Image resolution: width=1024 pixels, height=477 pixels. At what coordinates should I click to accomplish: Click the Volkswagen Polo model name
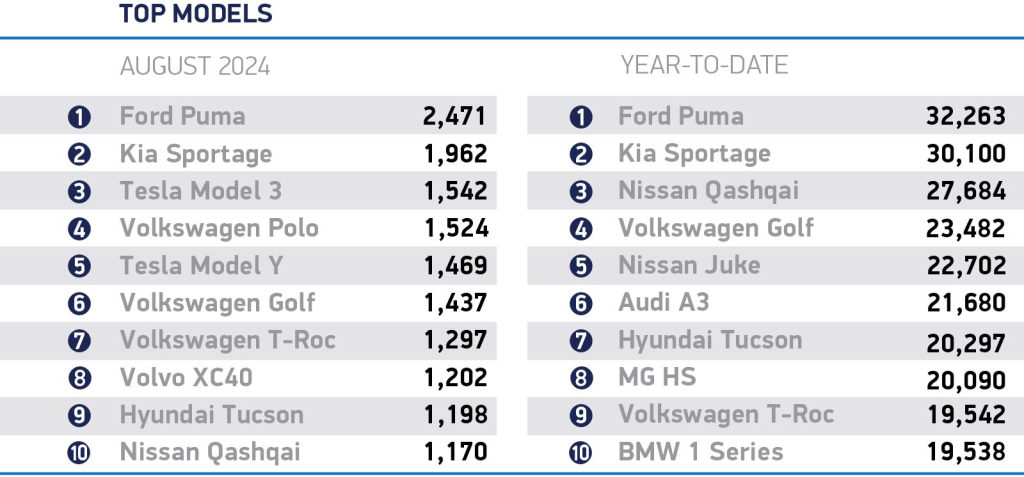219,228
